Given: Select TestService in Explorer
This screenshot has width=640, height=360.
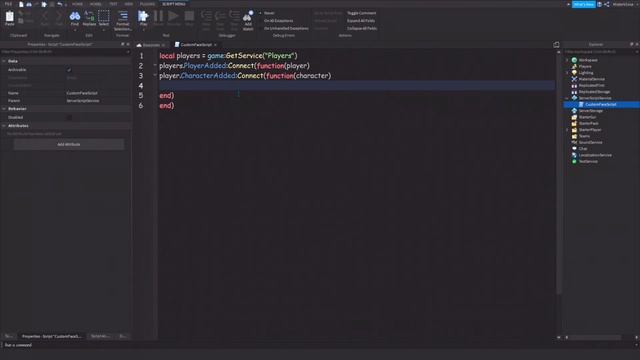Looking at the screenshot, I should pos(588,162).
